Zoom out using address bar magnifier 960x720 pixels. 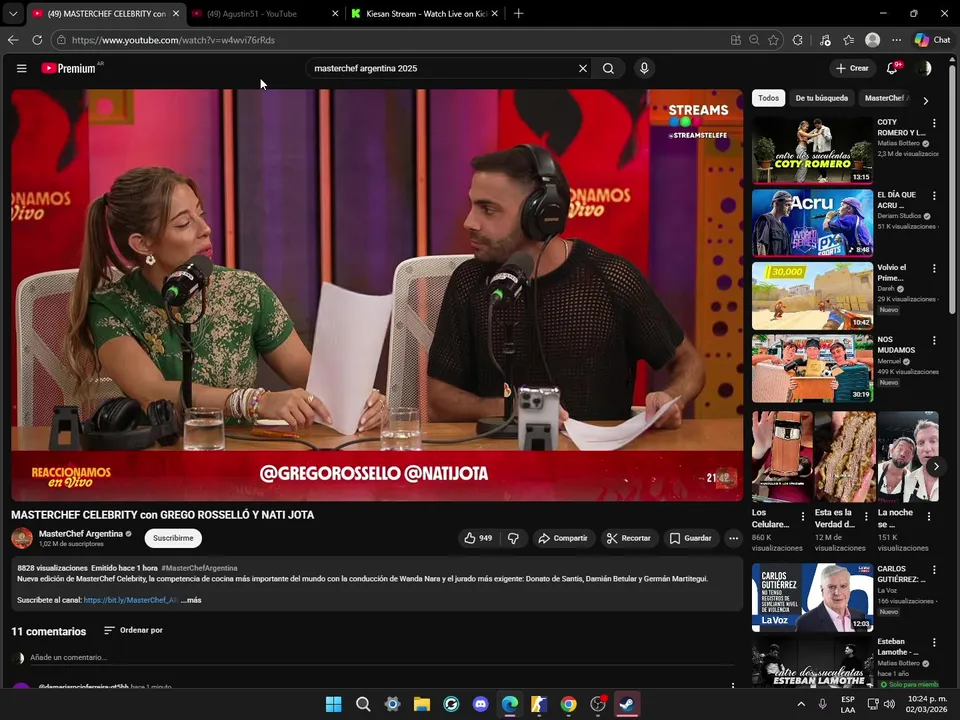[754, 40]
